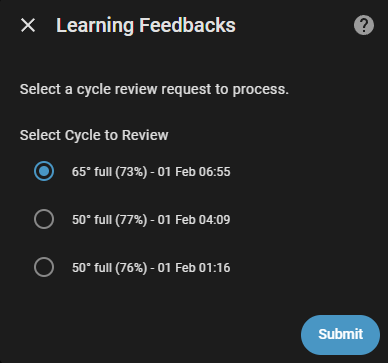
Task: Select the 50° full (76%) radio button
Action: pyautogui.click(x=44, y=267)
